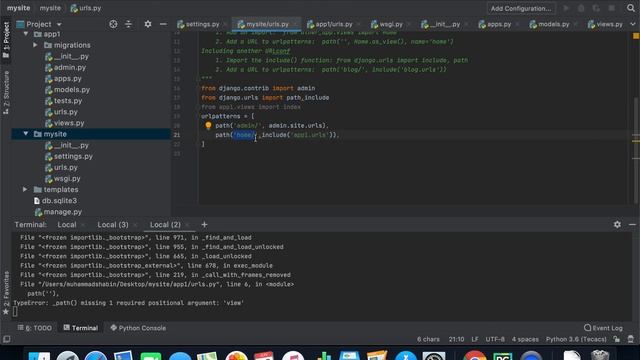Click the error stripe mark in editor scrollbar
The width and height of the screenshot is (640, 360).
tap(636, 141)
